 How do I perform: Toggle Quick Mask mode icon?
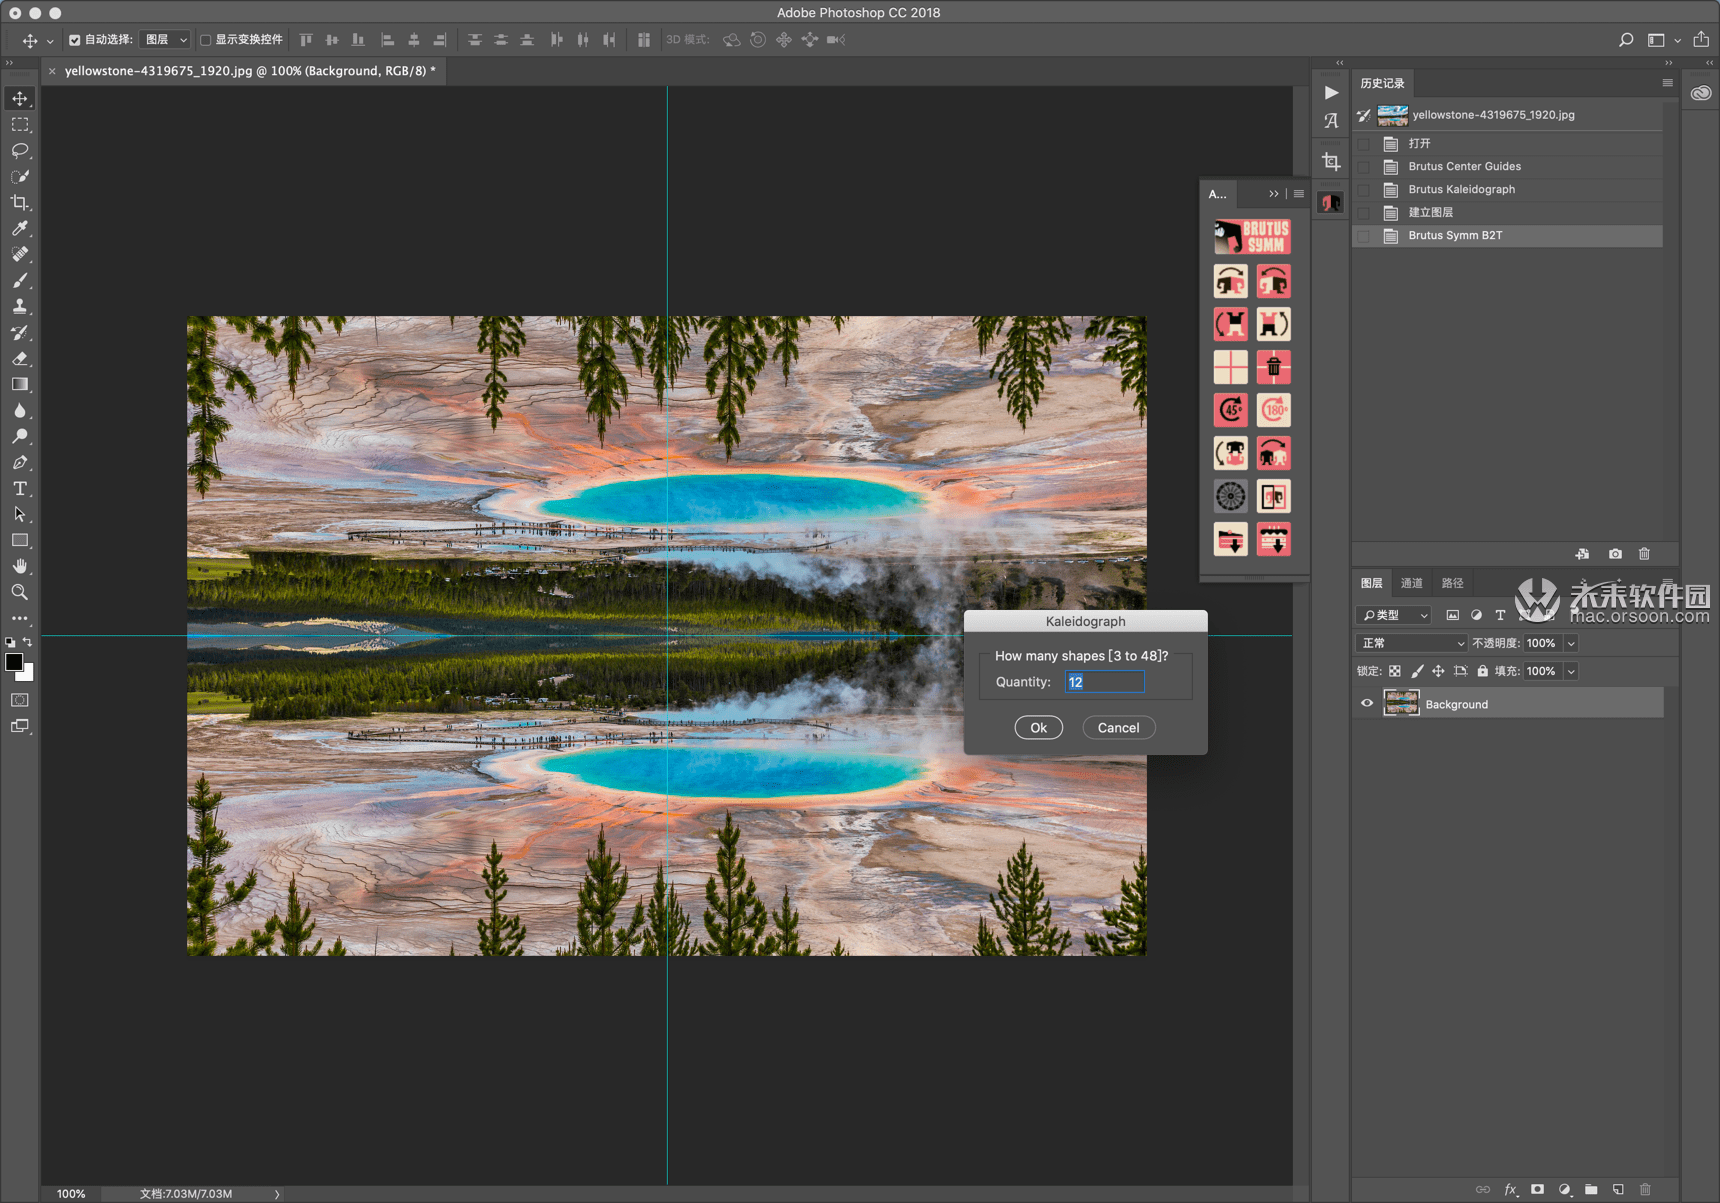[x=20, y=700]
